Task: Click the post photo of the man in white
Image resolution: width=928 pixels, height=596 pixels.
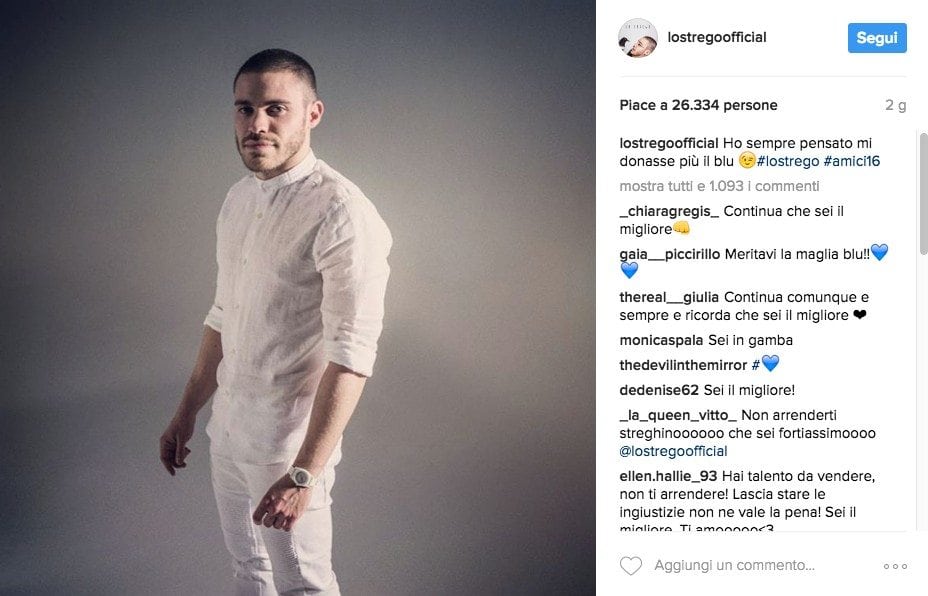Action: point(298,298)
